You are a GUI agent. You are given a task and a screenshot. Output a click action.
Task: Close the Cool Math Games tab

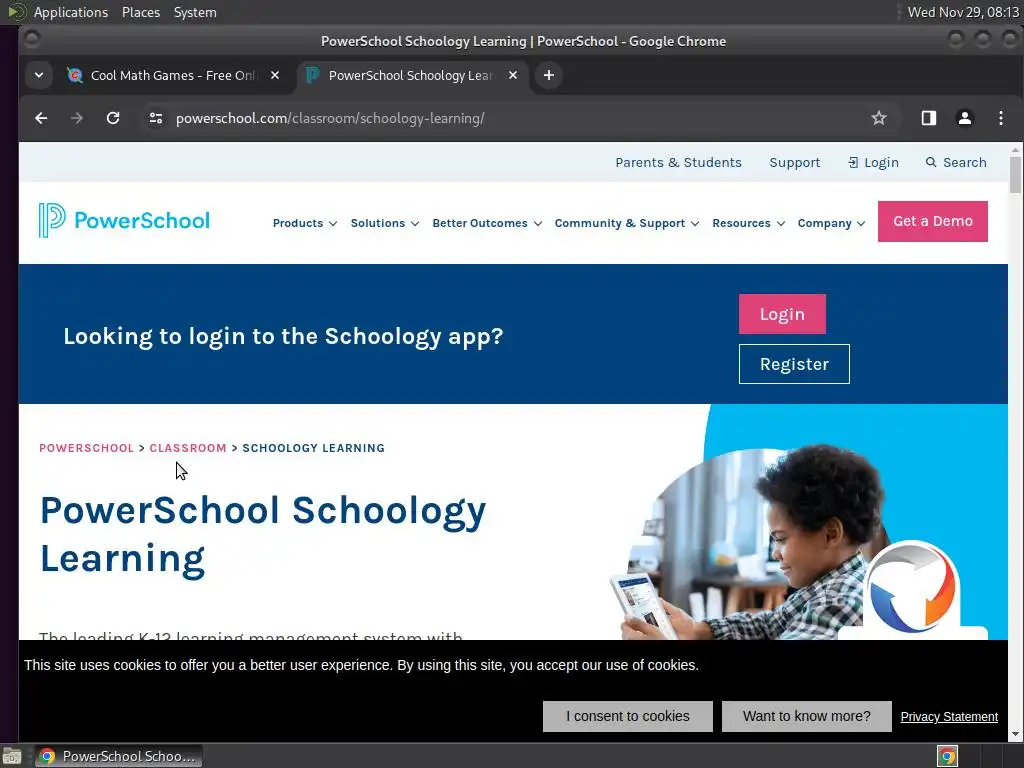coord(275,75)
